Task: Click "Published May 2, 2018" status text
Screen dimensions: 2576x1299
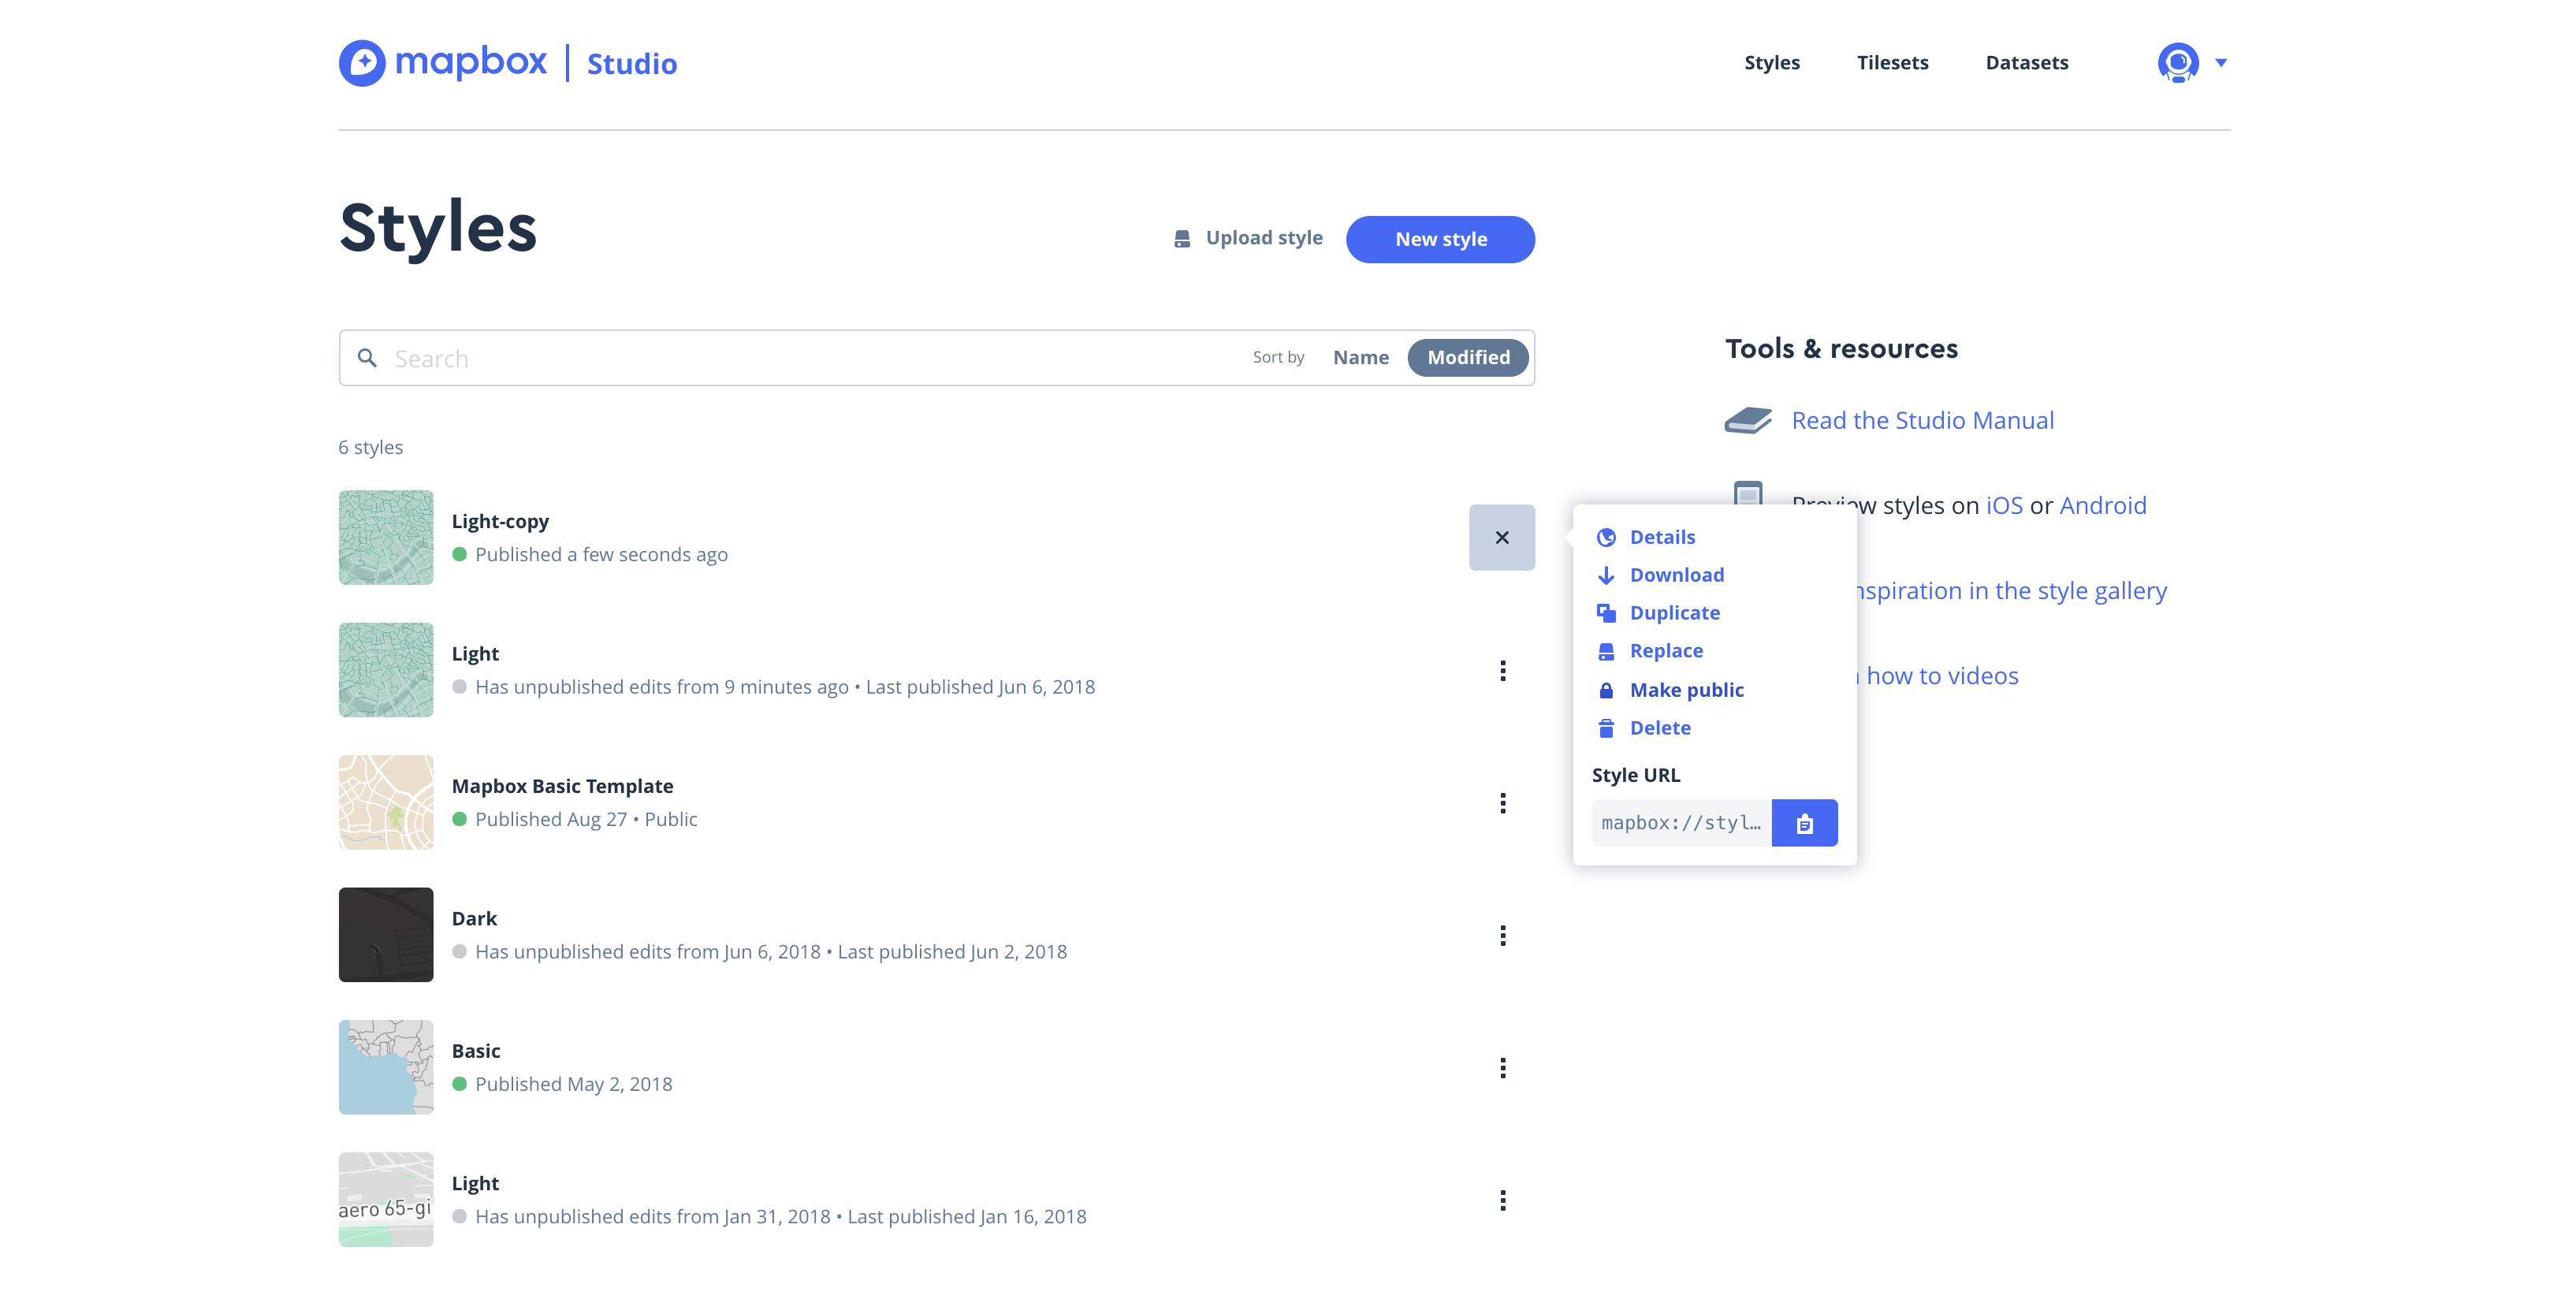Action: tap(574, 1084)
